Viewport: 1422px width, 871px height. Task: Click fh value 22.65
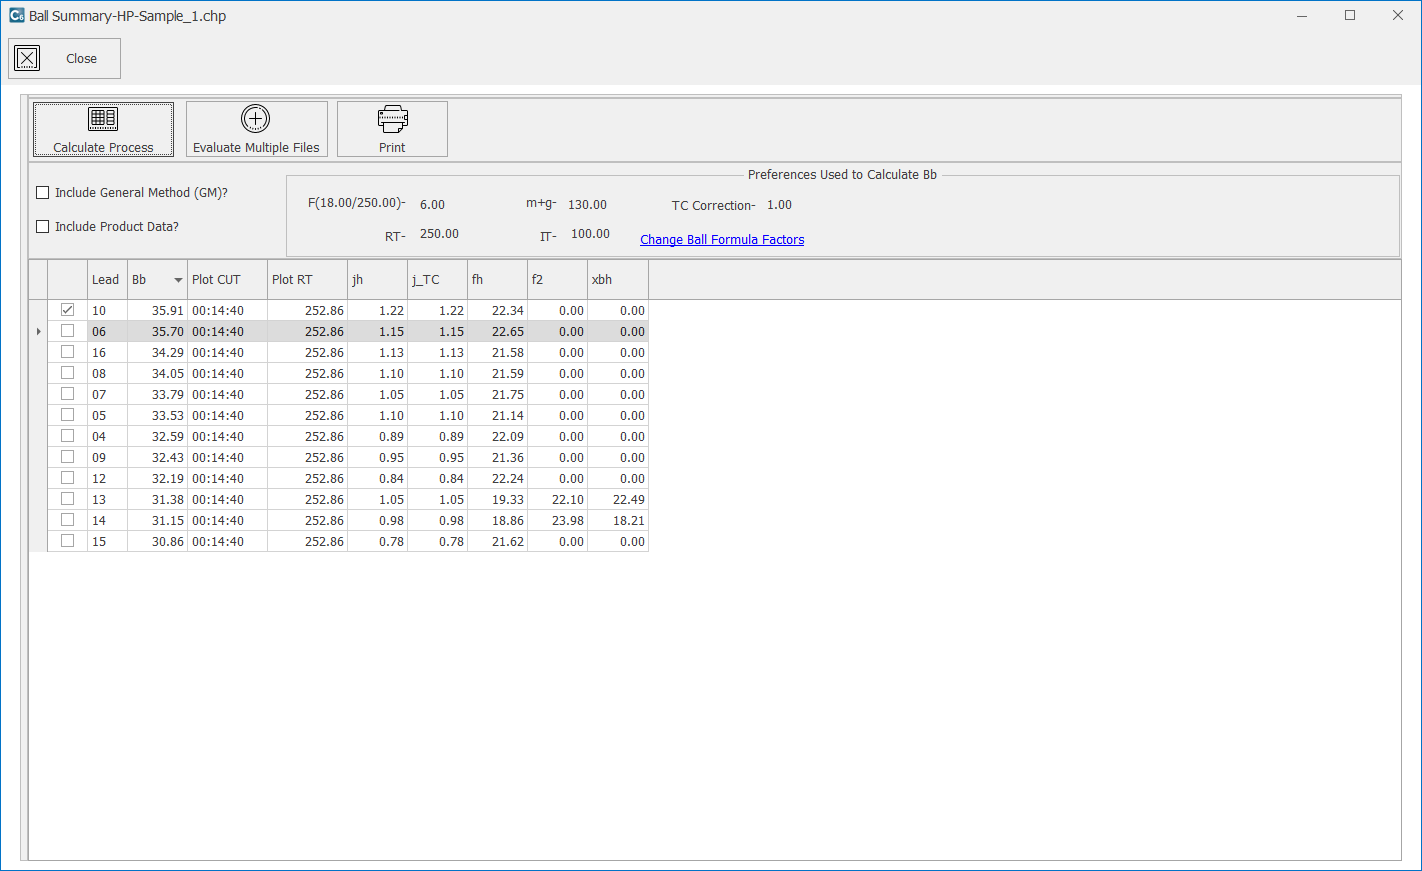[507, 332]
